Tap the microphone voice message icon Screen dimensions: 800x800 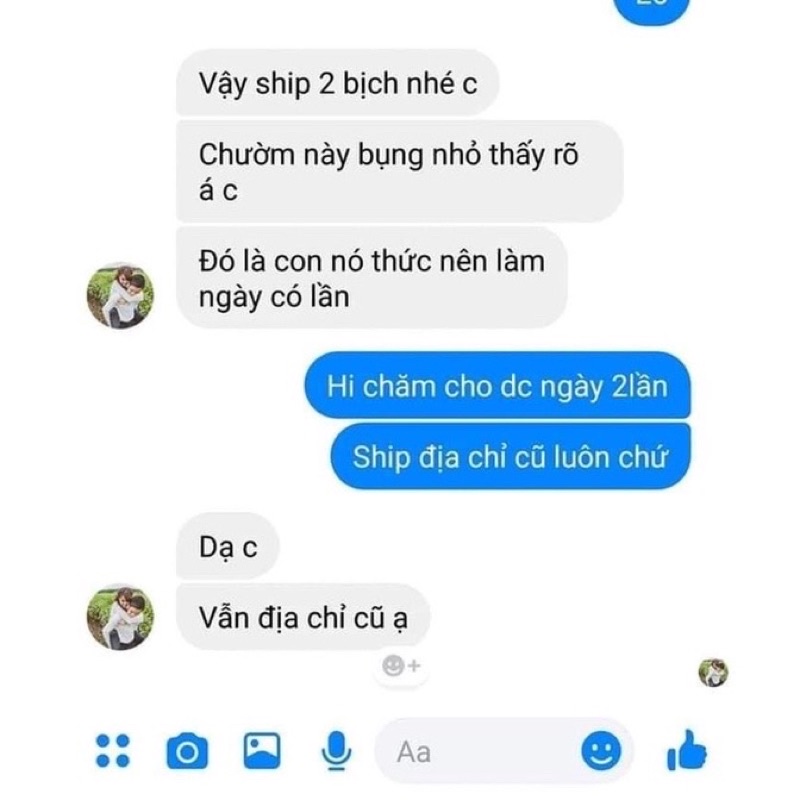(336, 751)
